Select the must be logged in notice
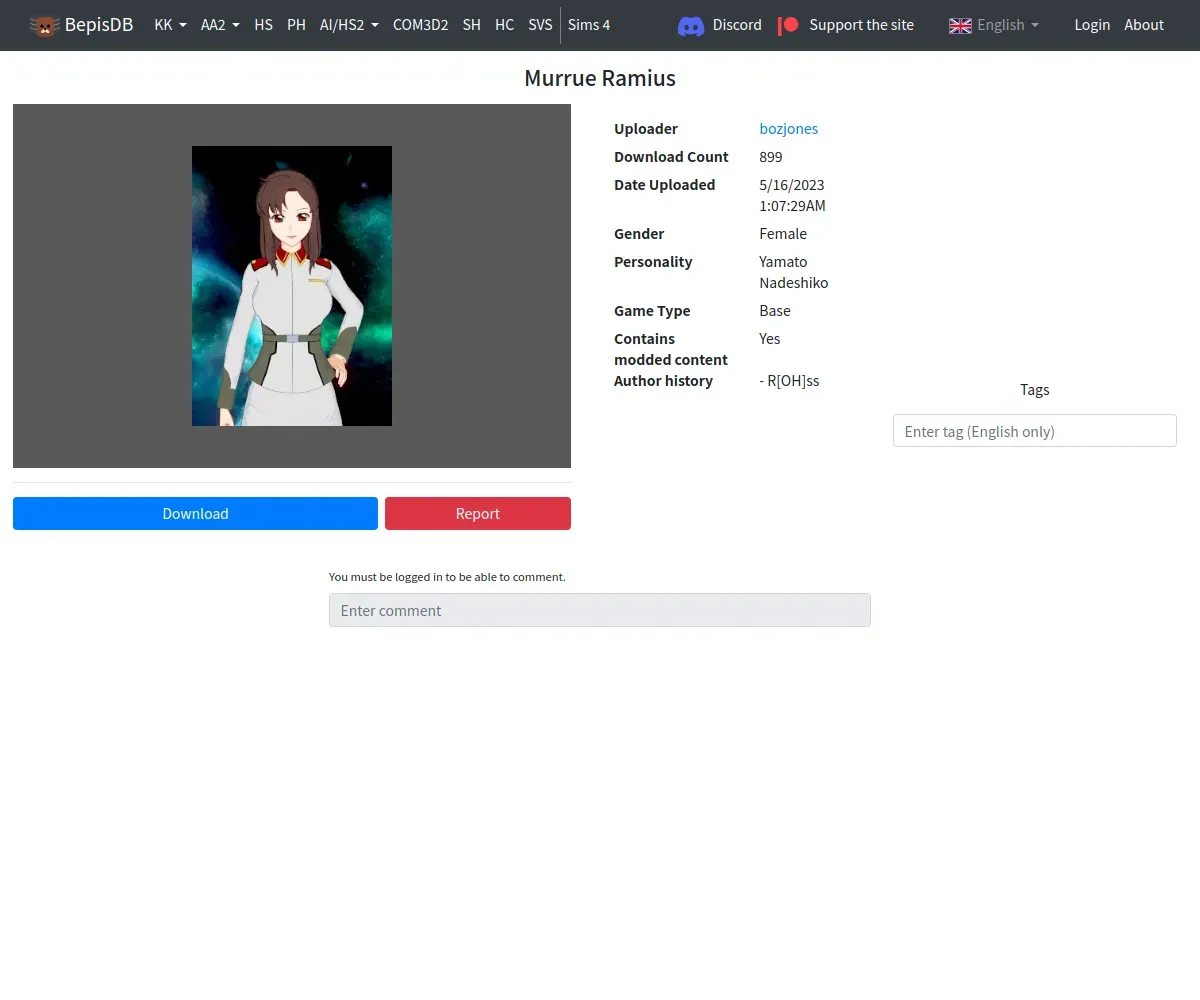 [447, 577]
